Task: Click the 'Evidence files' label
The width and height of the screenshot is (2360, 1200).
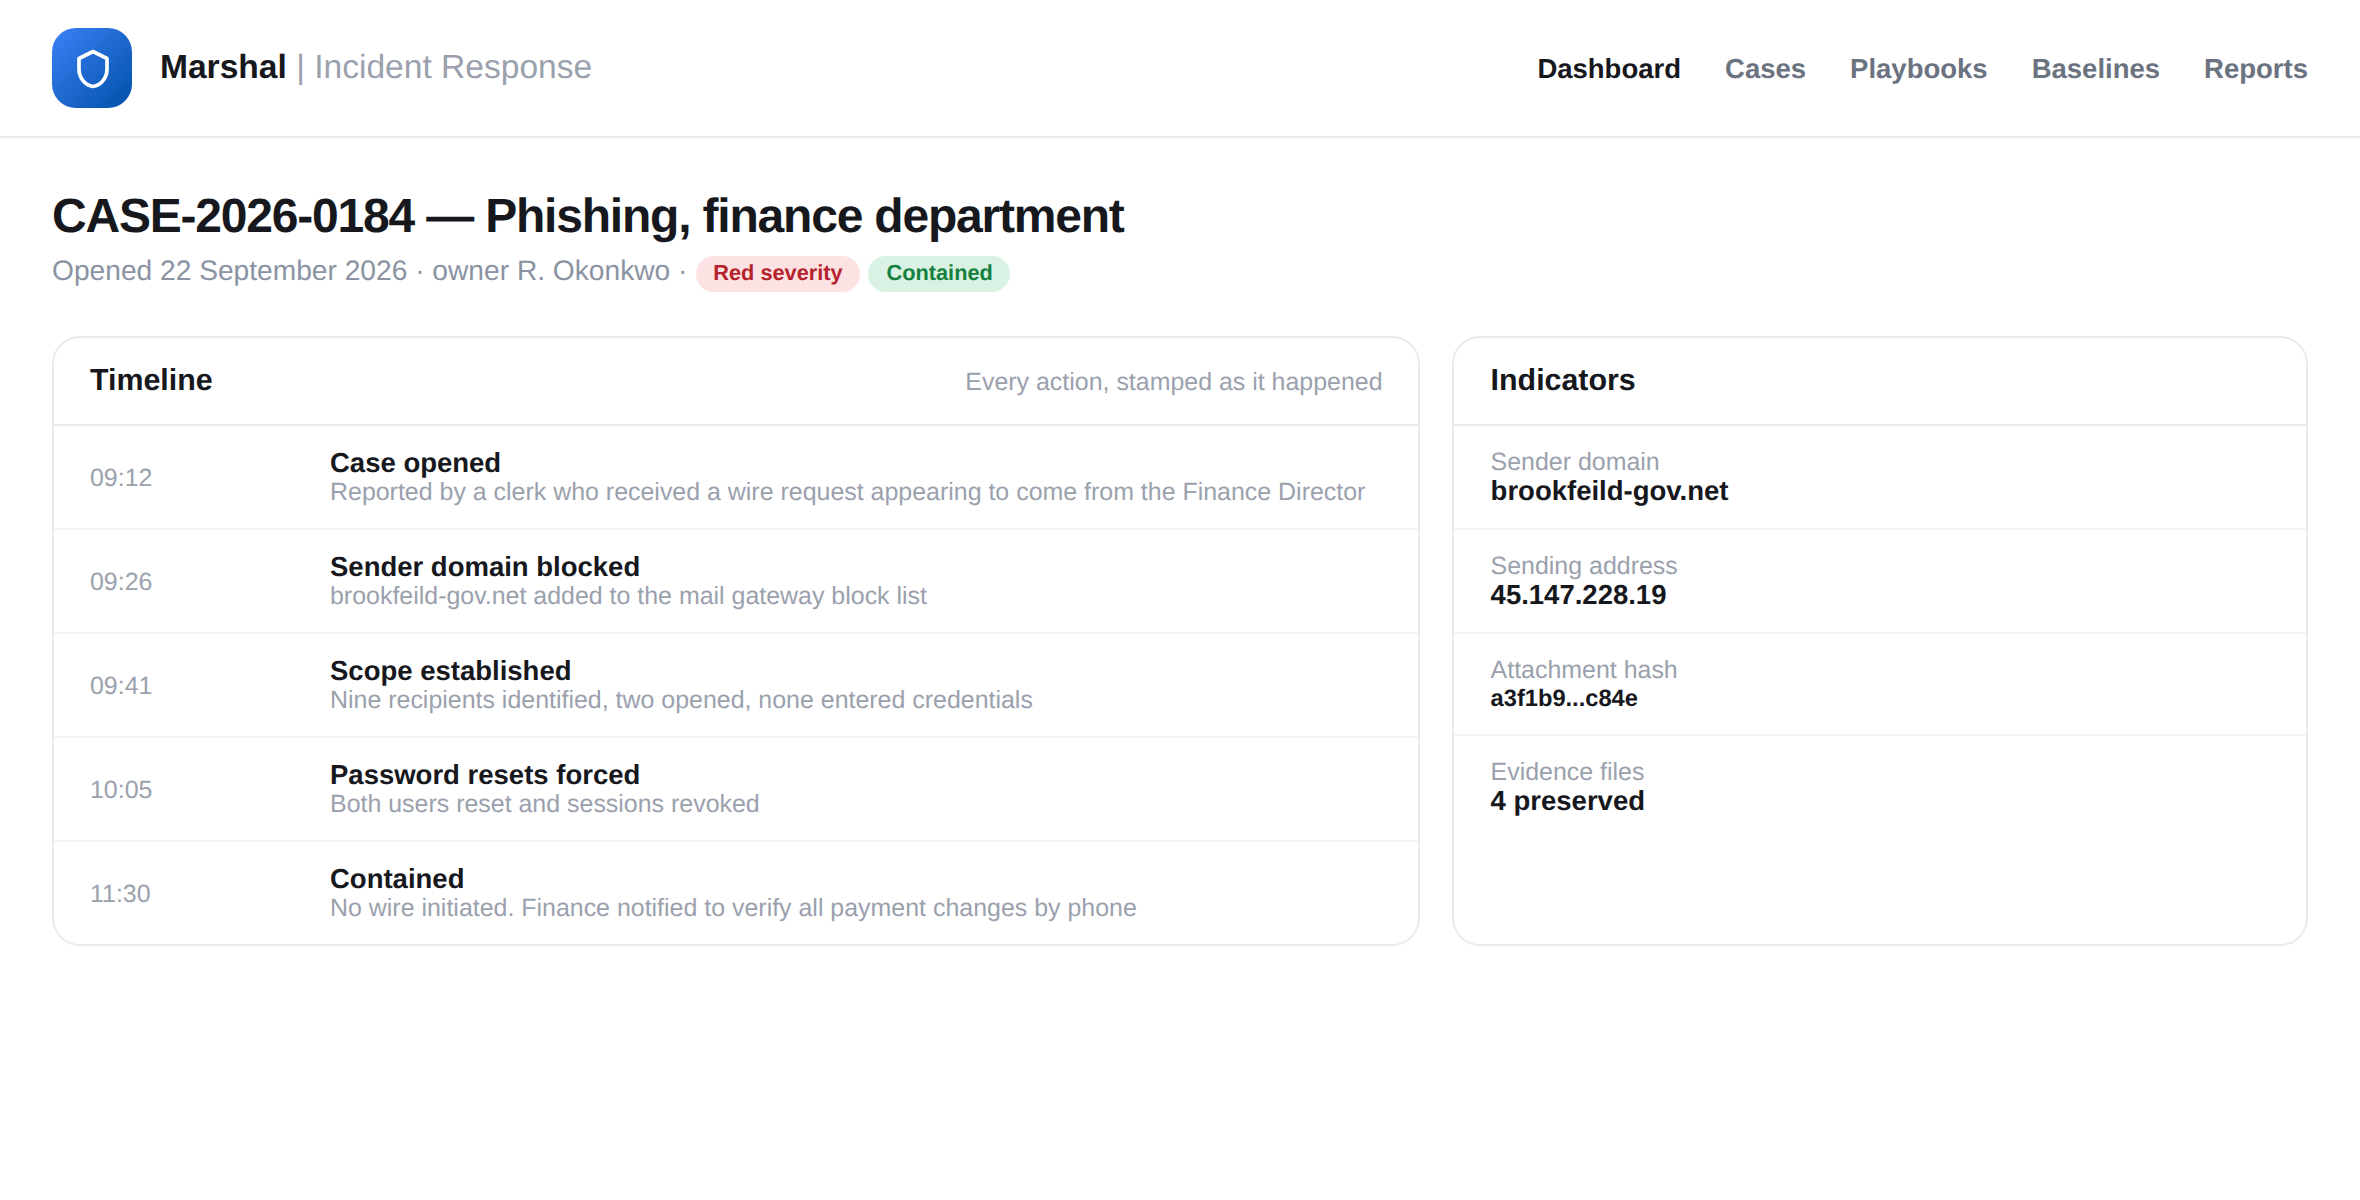Action: point(1567,772)
